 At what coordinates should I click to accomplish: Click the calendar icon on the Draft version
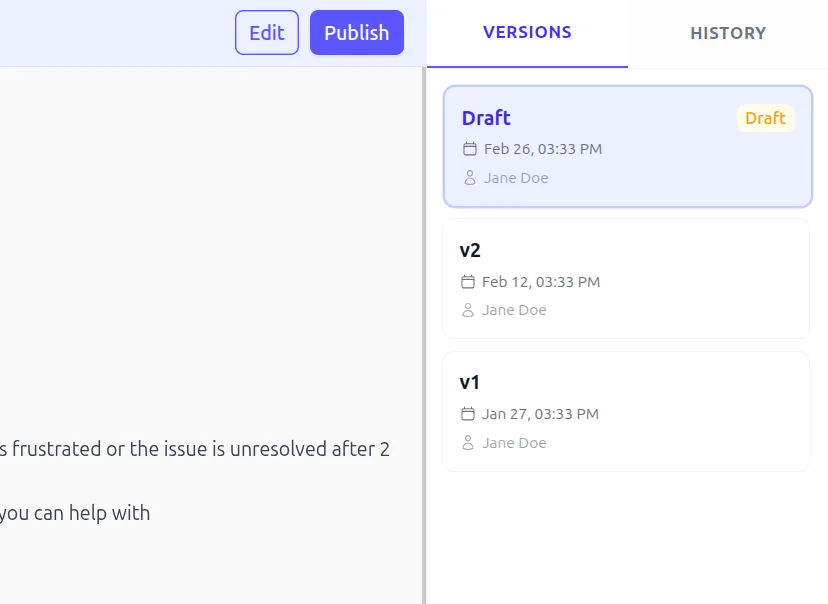pos(469,148)
